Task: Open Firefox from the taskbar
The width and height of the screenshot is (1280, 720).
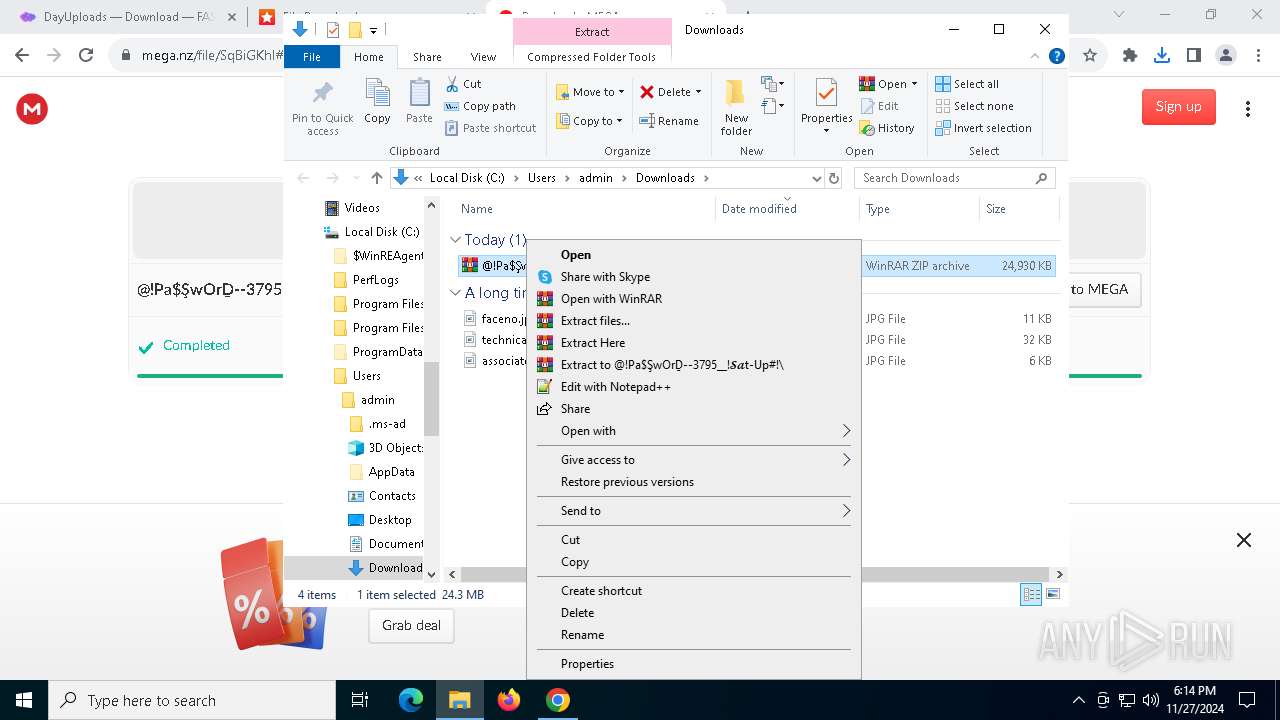Action: 509,700
